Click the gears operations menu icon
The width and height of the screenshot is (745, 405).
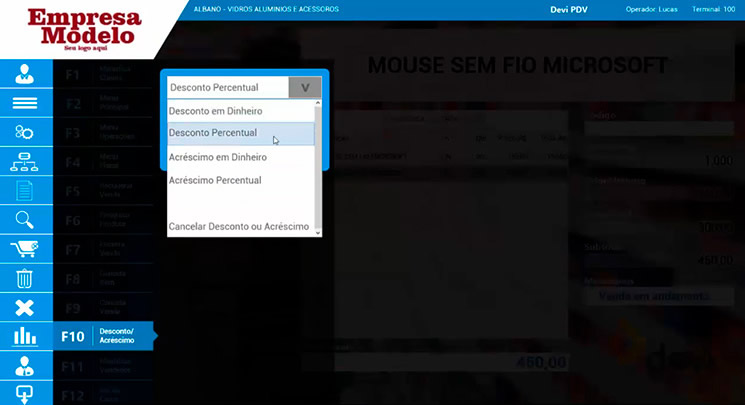coord(24,132)
